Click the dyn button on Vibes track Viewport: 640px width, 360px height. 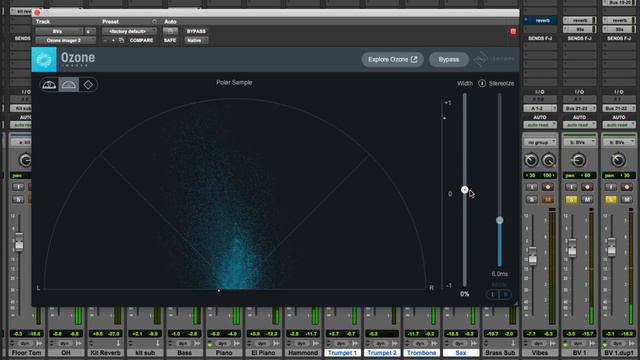pyautogui.click(x=539, y=344)
